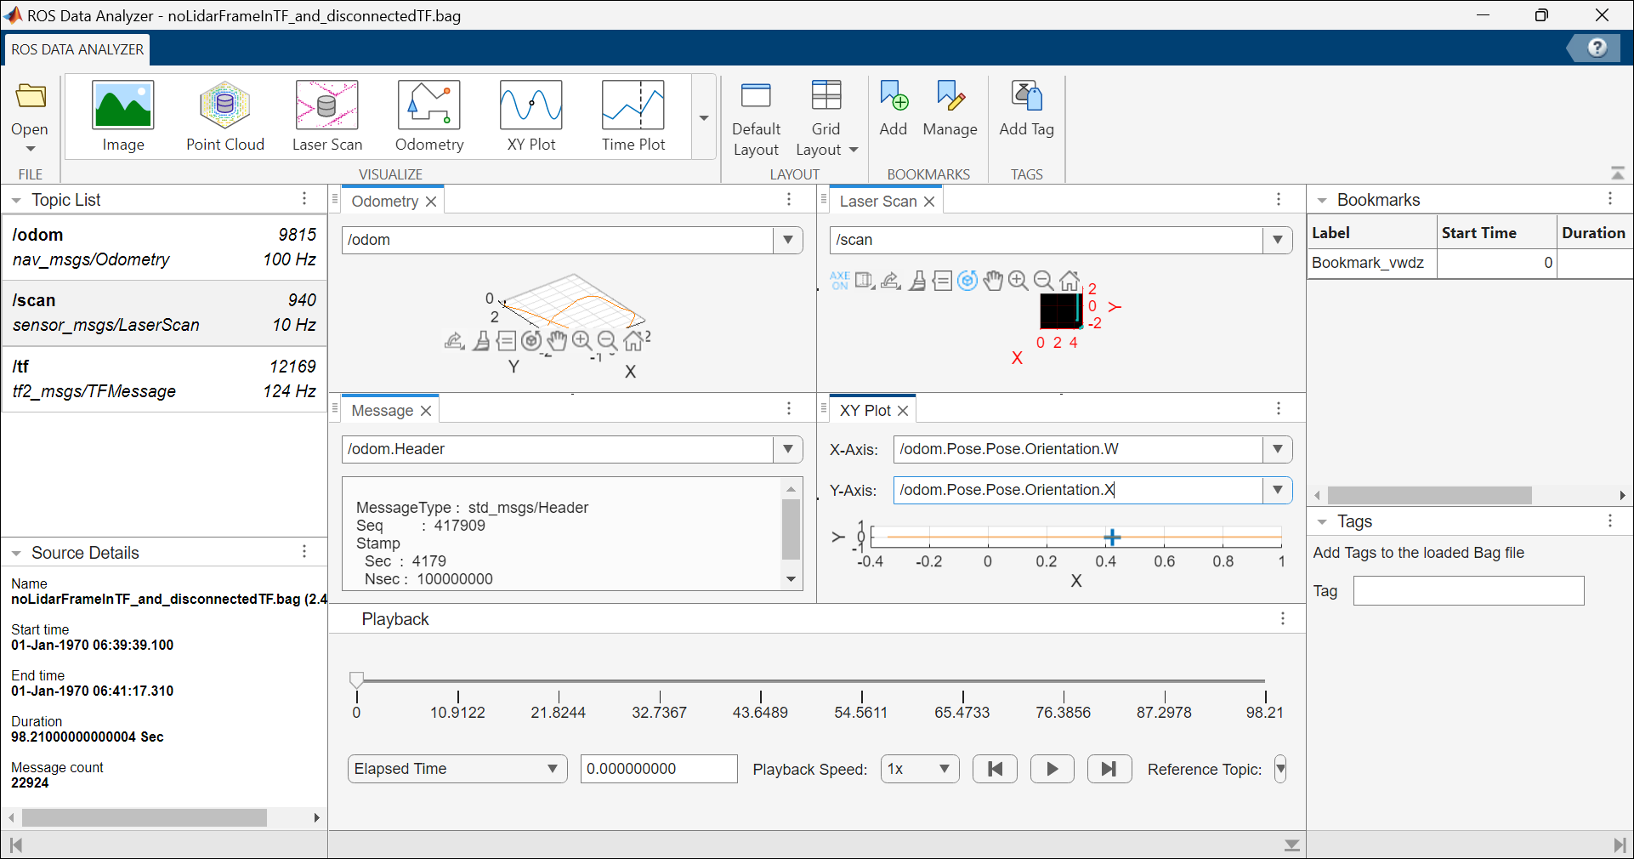
Task: Open the Grid Layout dropdown
Action: click(826, 119)
